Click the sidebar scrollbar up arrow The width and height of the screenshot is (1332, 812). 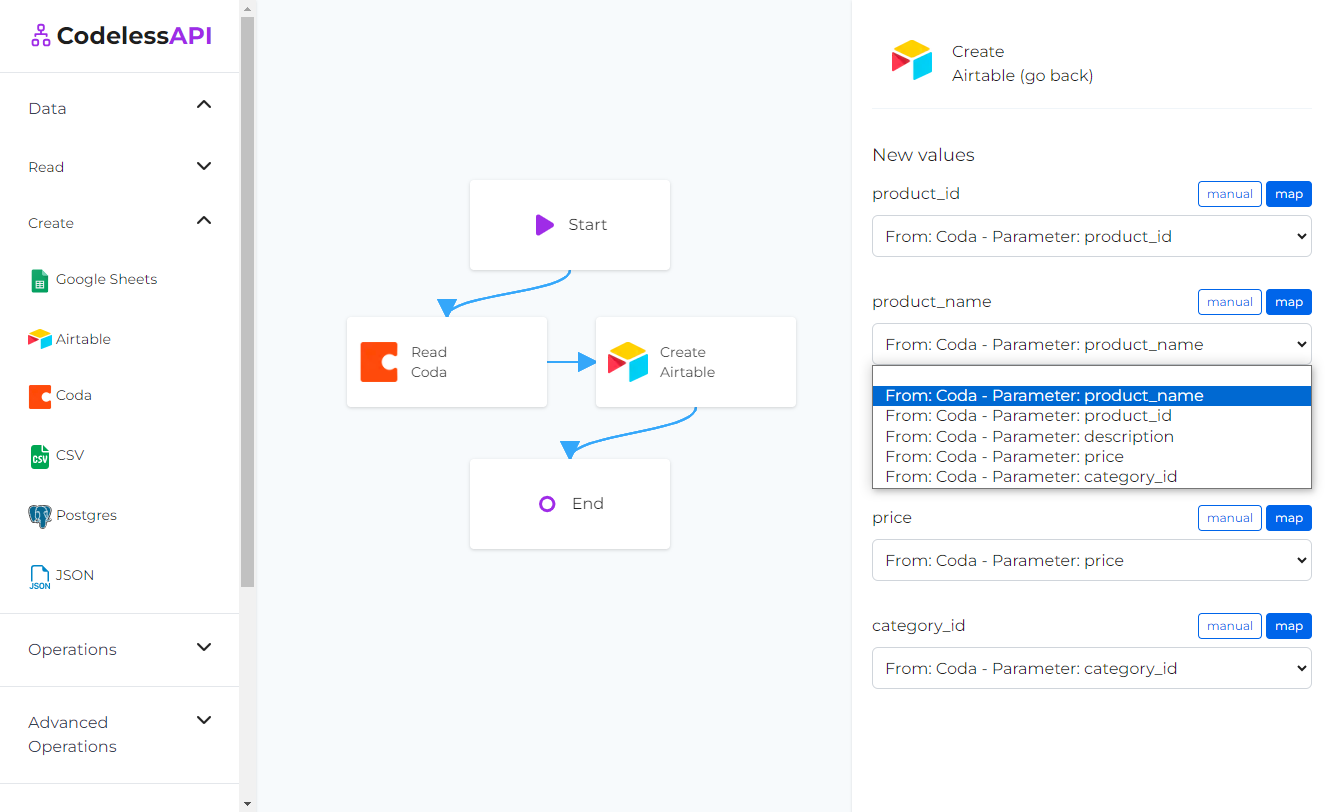(x=247, y=8)
